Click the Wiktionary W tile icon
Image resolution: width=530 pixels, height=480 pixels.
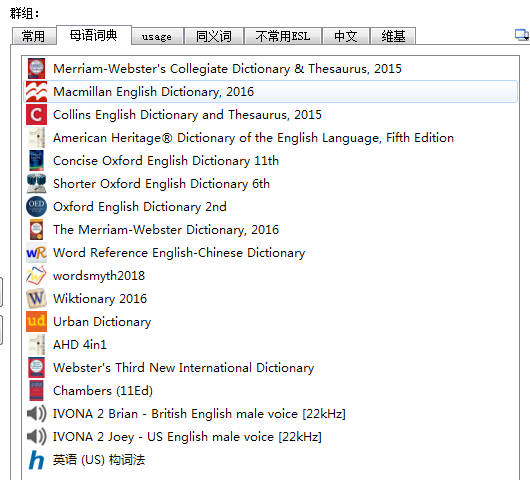36,298
